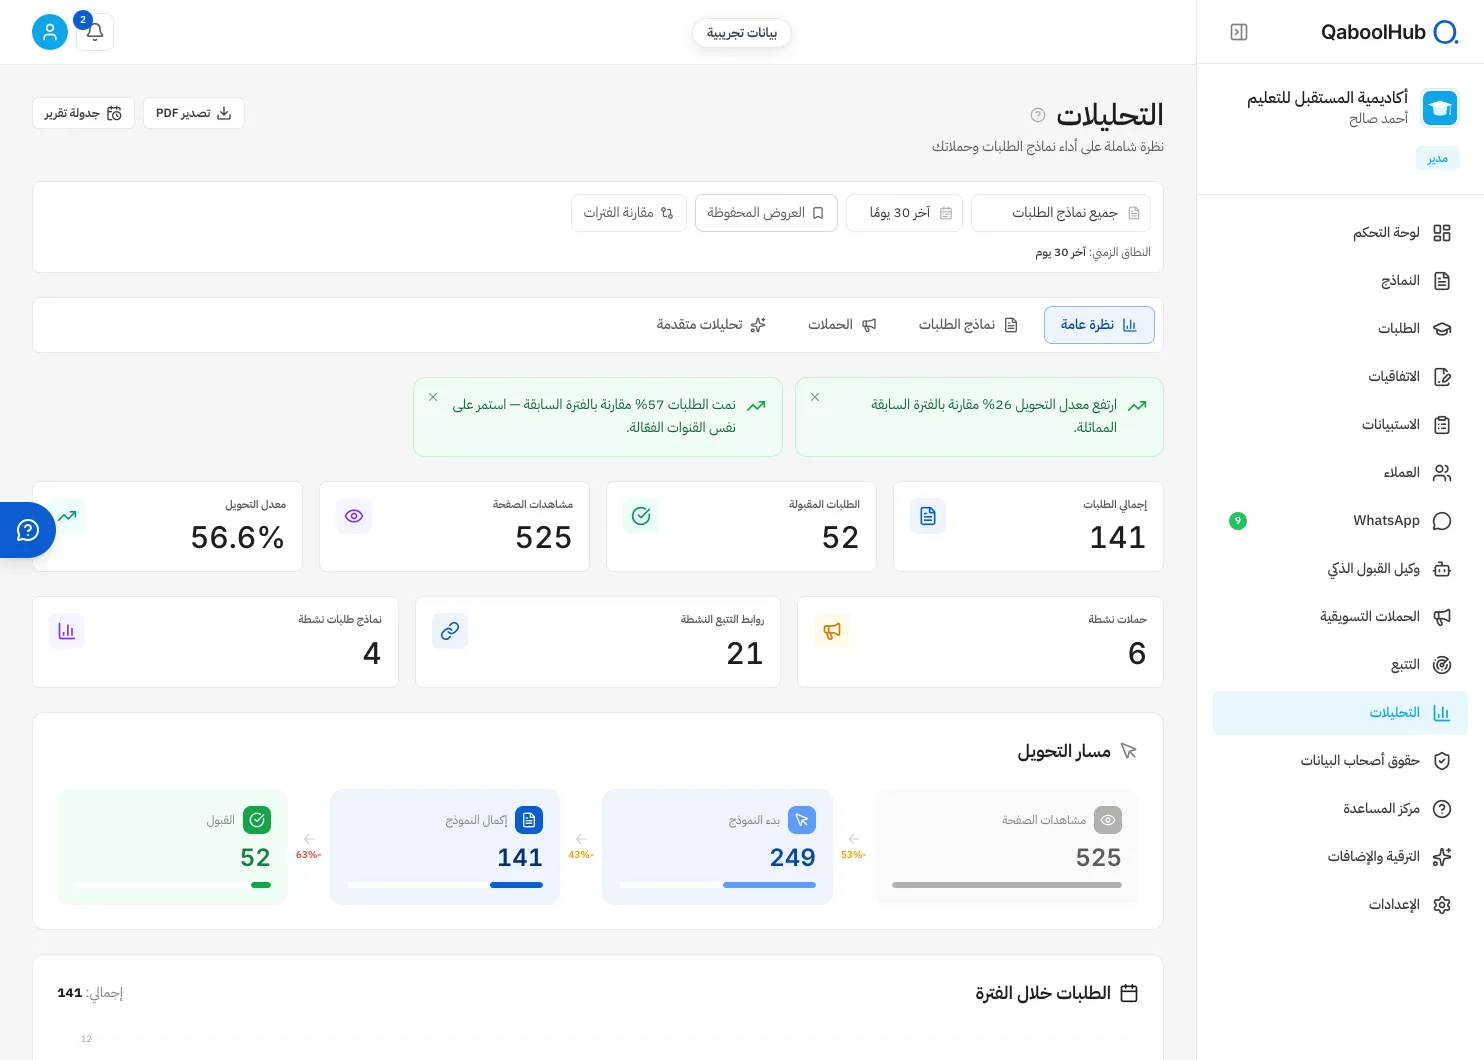Screen dimensions: 1484x1060
Task: Collapse the sidebar panel icon
Action: [x=1239, y=32]
